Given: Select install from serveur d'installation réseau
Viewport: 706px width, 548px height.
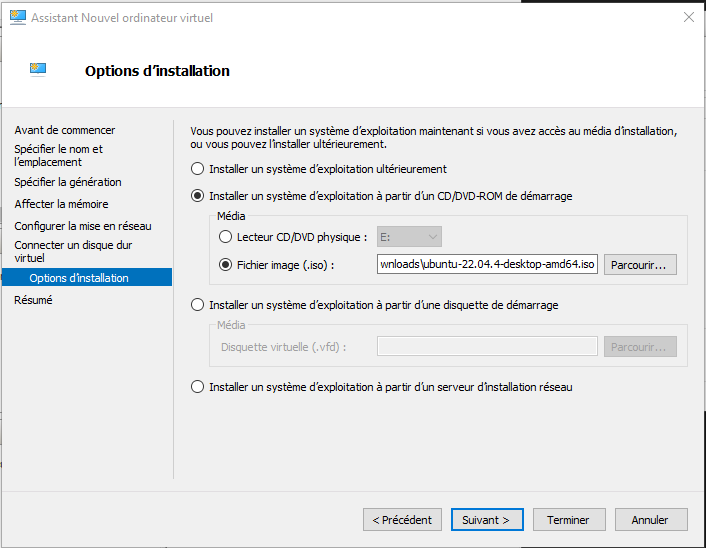Looking at the screenshot, I should point(197,387).
